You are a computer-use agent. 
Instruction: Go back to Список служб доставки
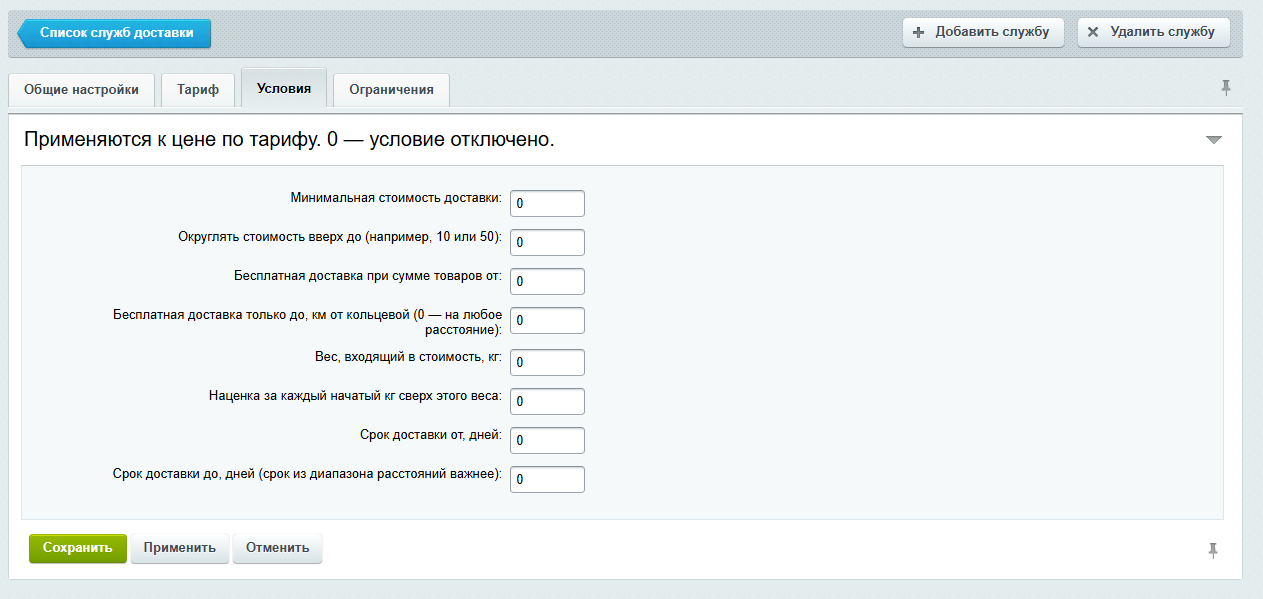tap(114, 33)
